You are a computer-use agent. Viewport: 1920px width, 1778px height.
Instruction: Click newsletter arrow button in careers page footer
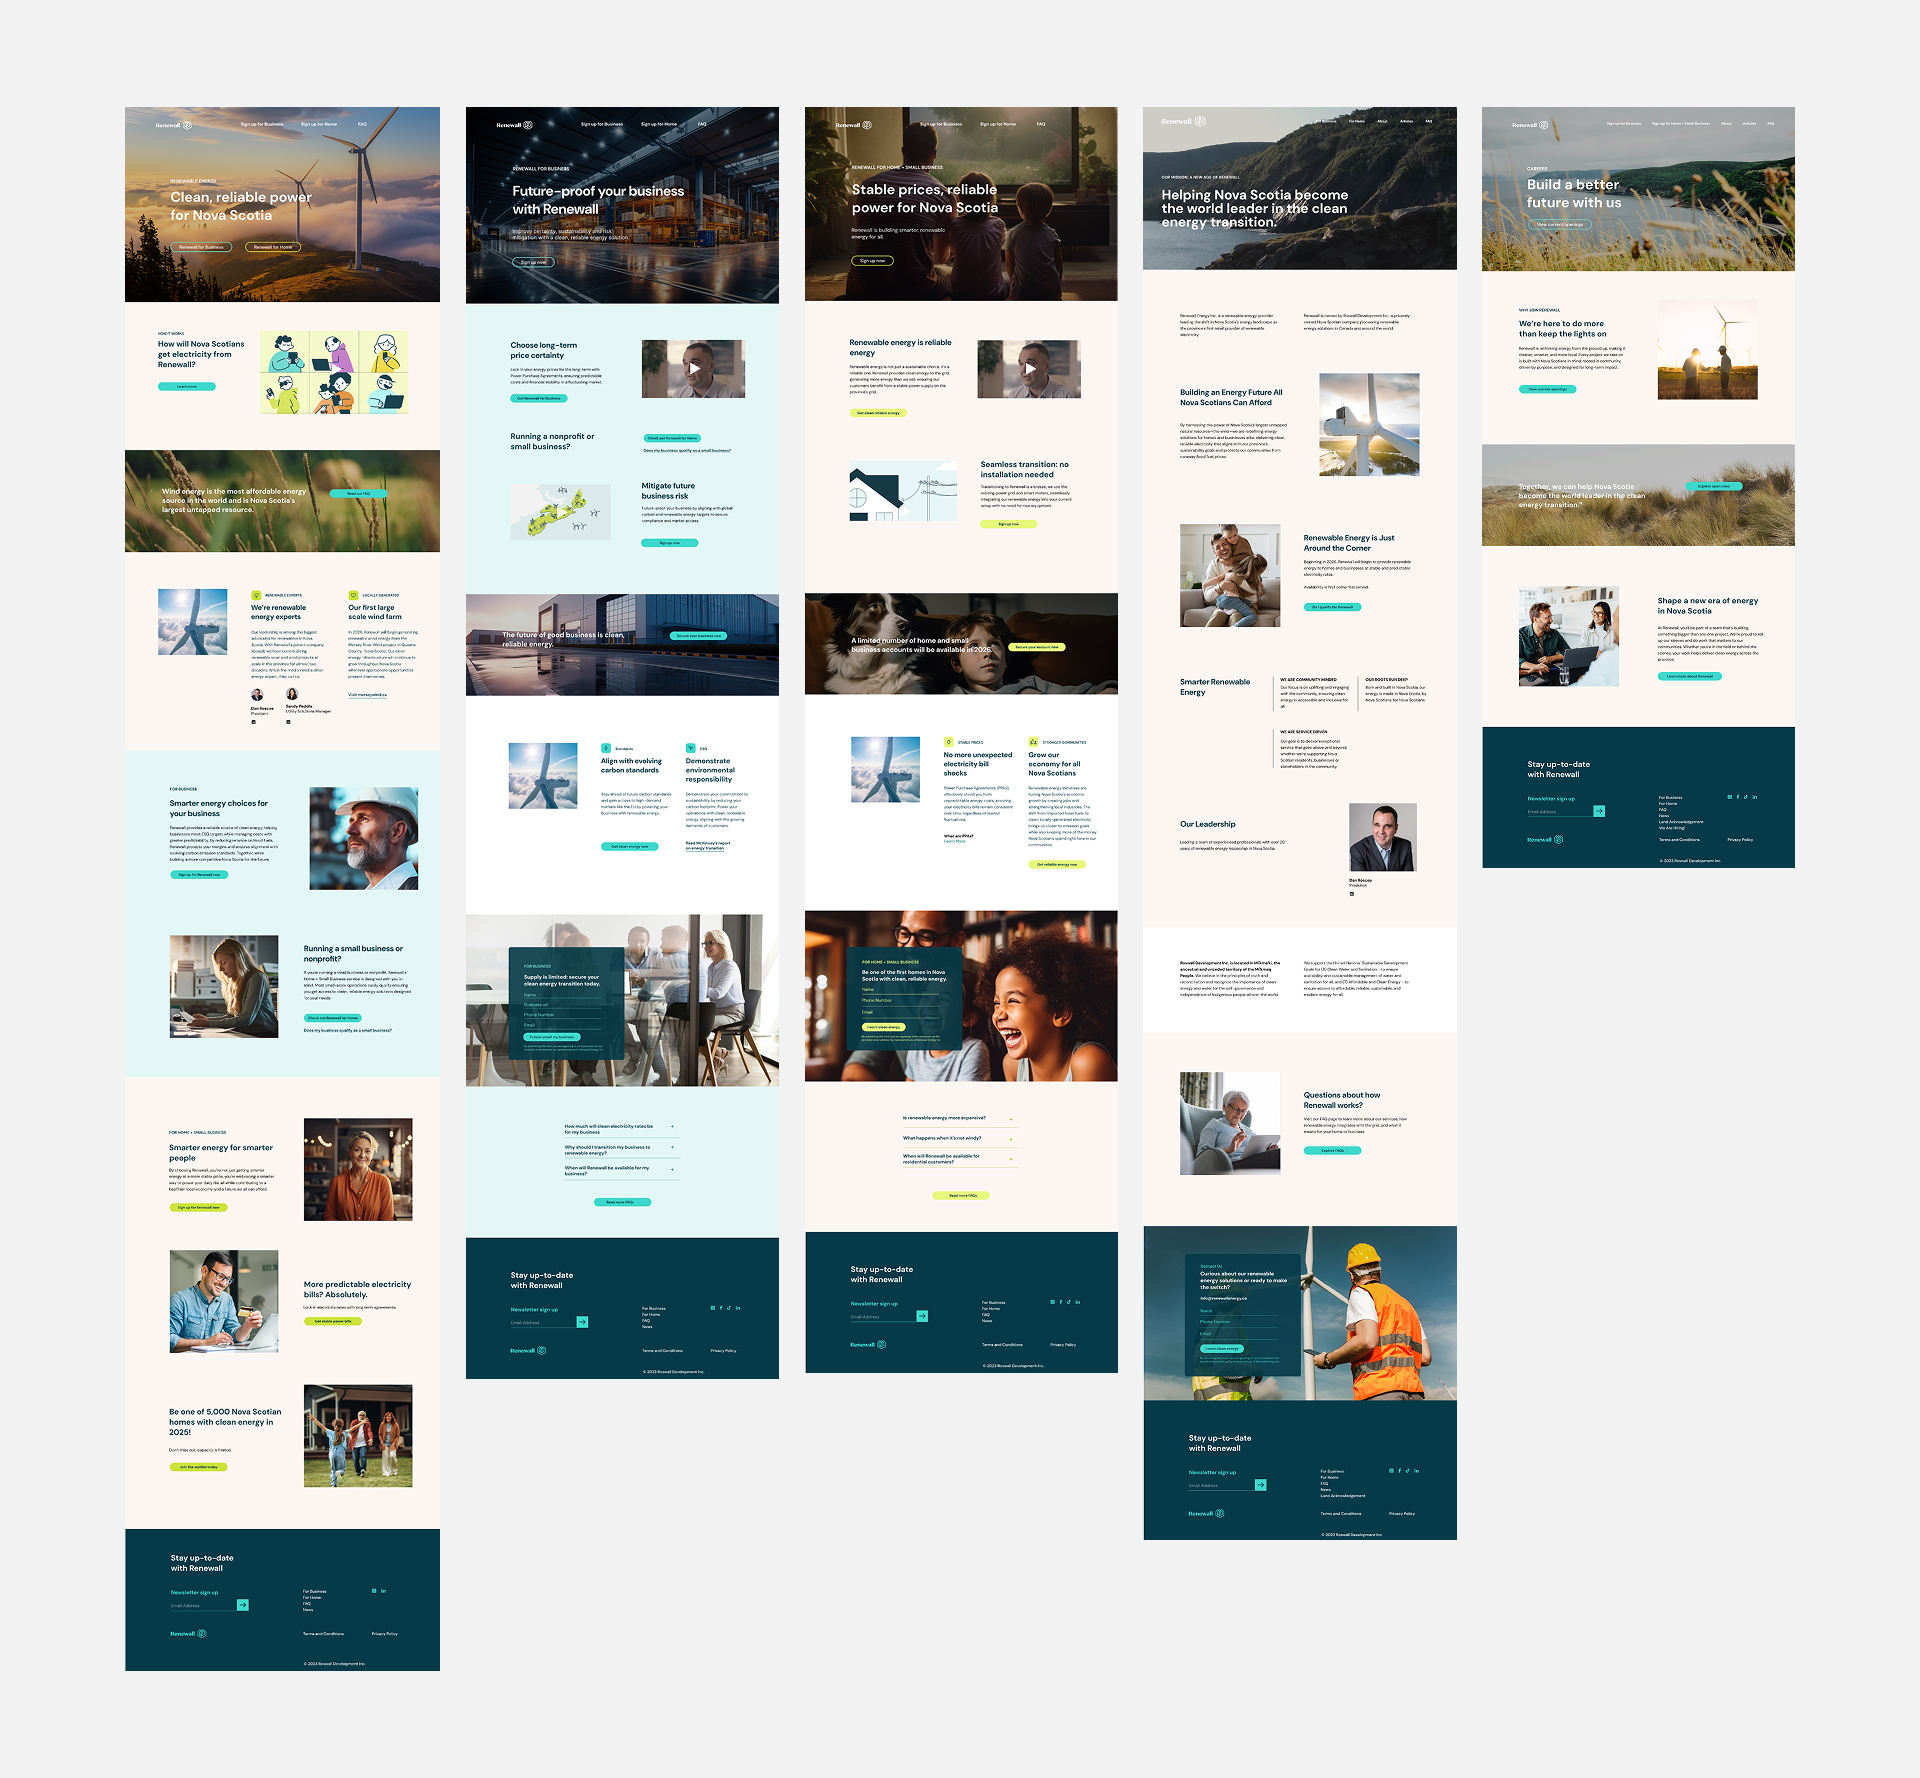click(1599, 811)
